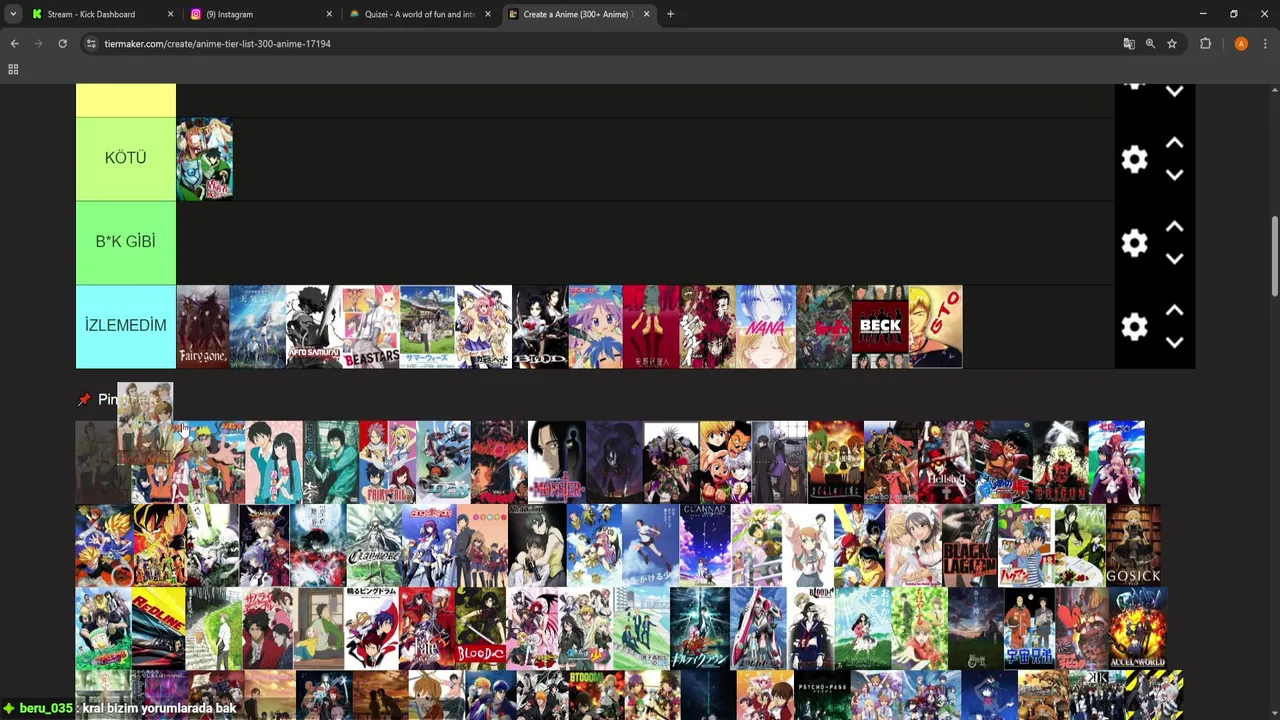The width and height of the screenshot is (1280, 720).
Task: Pick the Accel World poster from the pool
Action: [1138, 629]
